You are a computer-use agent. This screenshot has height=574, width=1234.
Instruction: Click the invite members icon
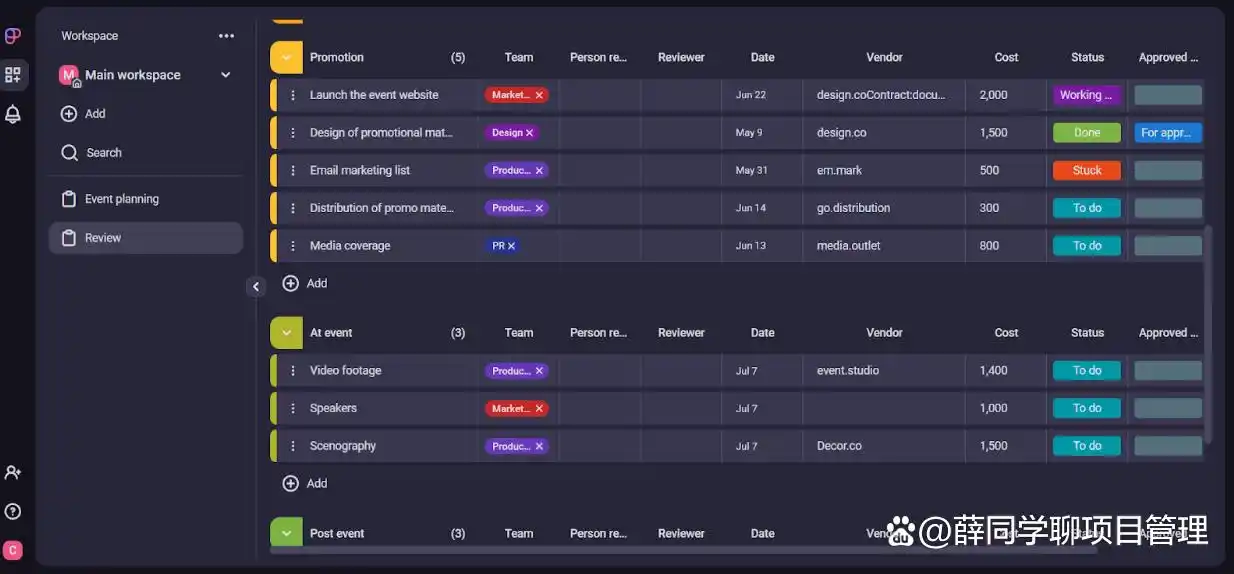click(13, 472)
